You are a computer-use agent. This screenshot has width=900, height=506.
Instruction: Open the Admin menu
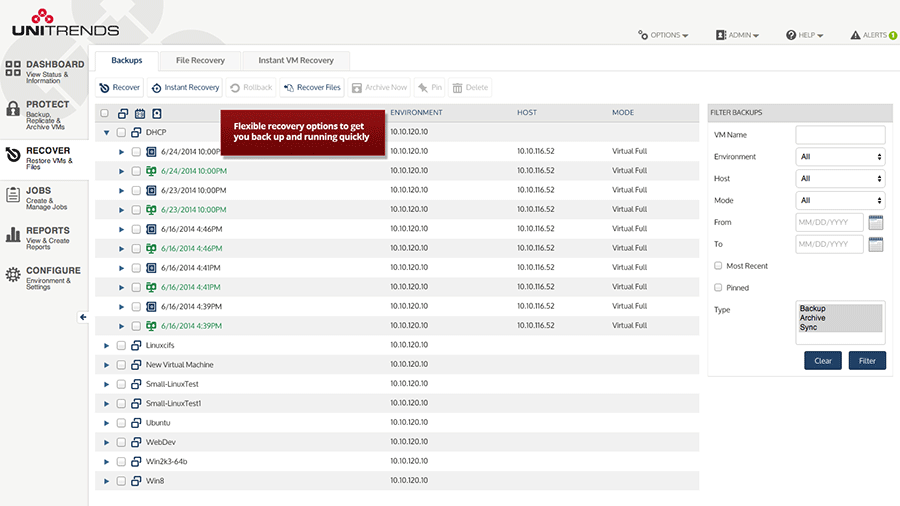pyautogui.click(x=737, y=35)
